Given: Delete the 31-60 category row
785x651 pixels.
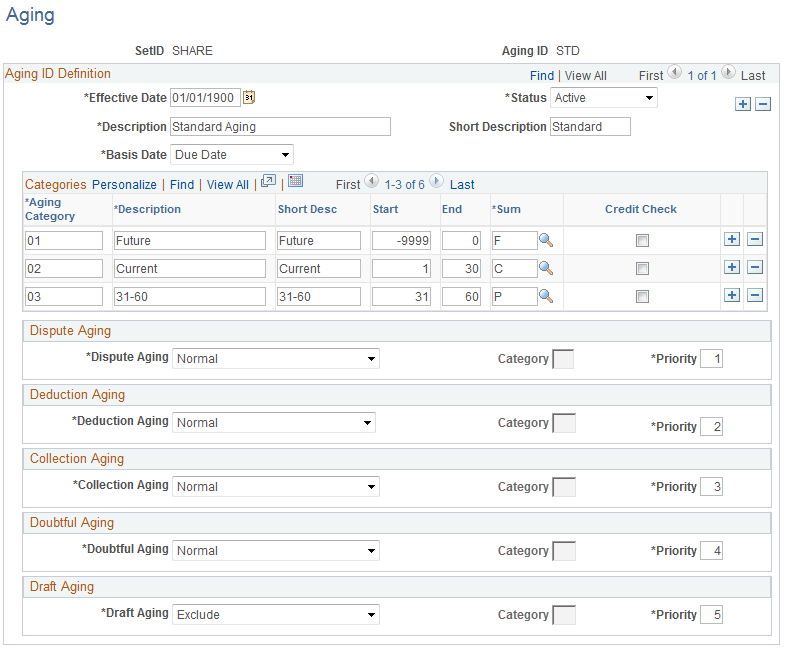Looking at the screenshot, I should pos(754,295).
